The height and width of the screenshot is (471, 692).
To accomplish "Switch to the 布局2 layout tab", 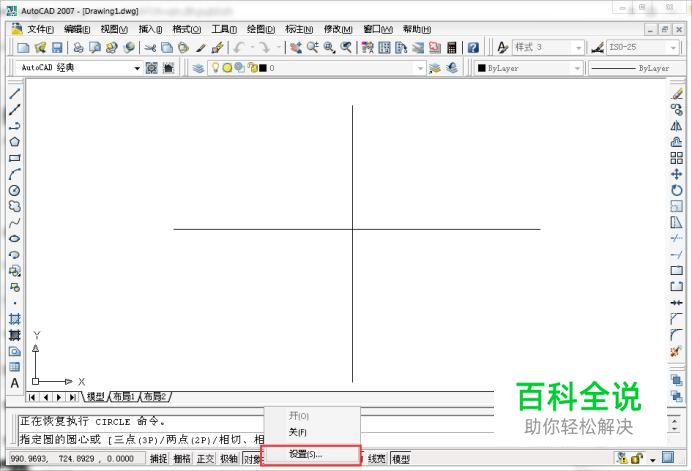I will click(155, 396).
